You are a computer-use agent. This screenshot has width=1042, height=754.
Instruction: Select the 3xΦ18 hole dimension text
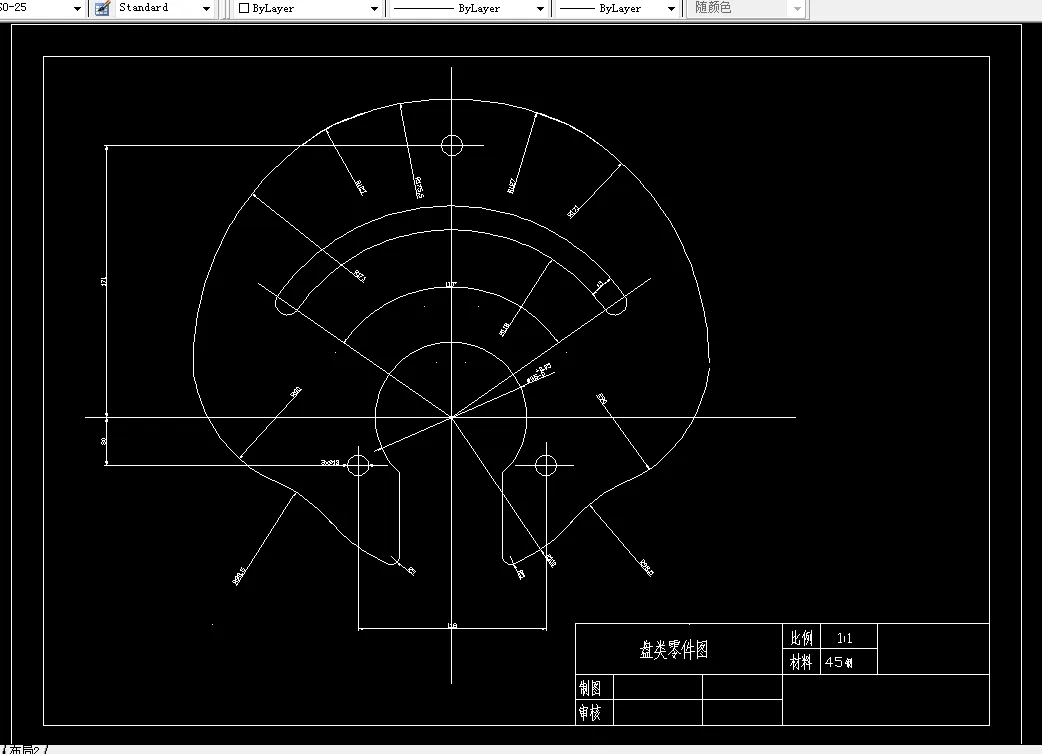click(330, 462)
